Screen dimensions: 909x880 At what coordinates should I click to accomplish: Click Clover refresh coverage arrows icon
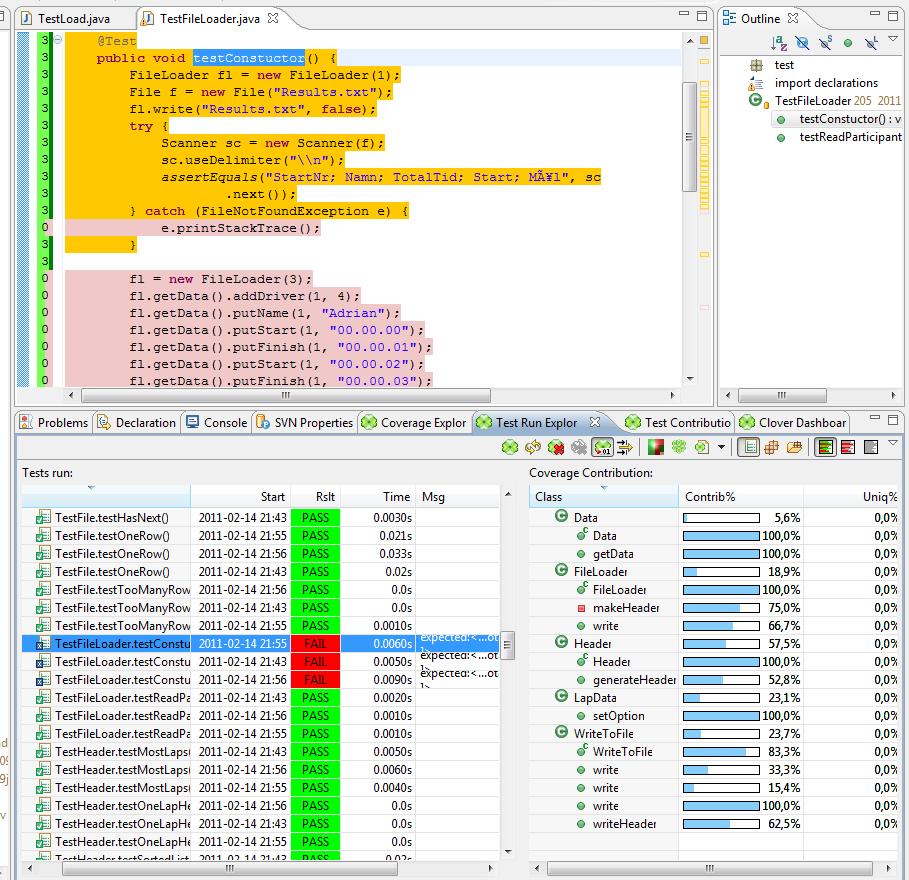[x=533, y=447]
